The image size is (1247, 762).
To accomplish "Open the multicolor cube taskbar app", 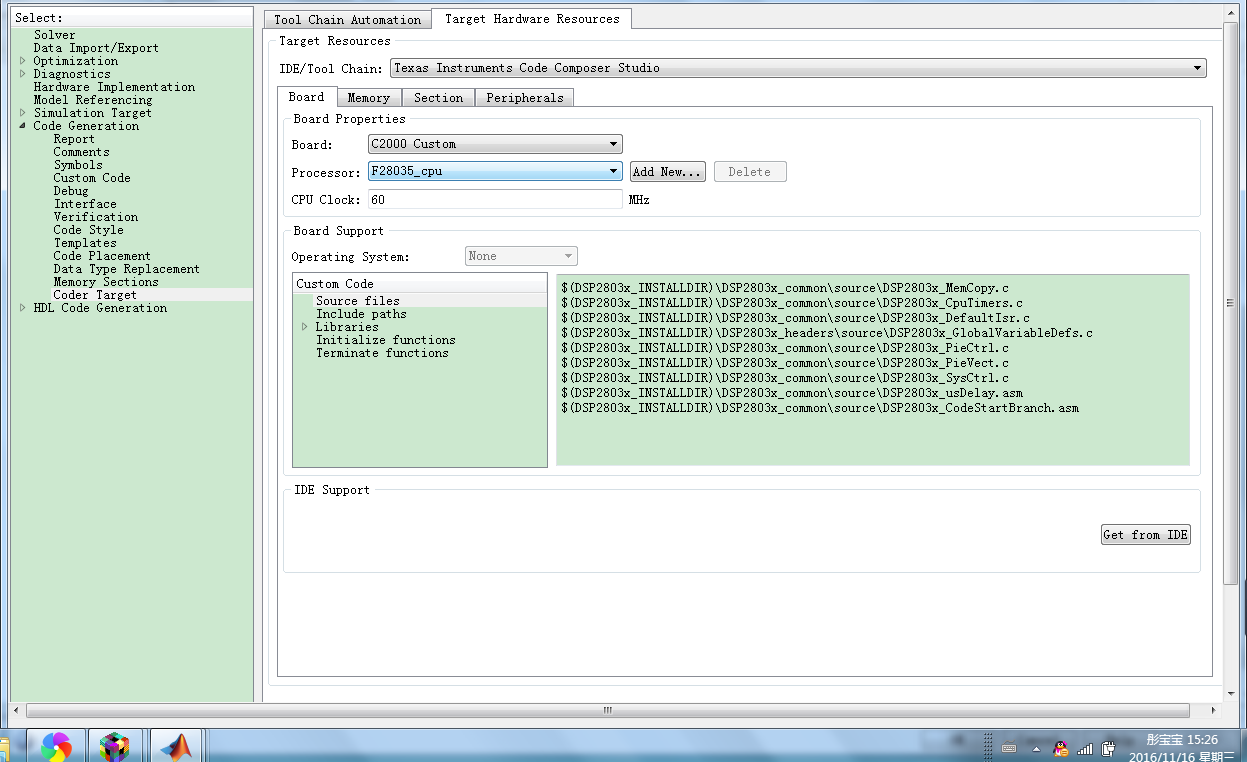I will [116, 746].
